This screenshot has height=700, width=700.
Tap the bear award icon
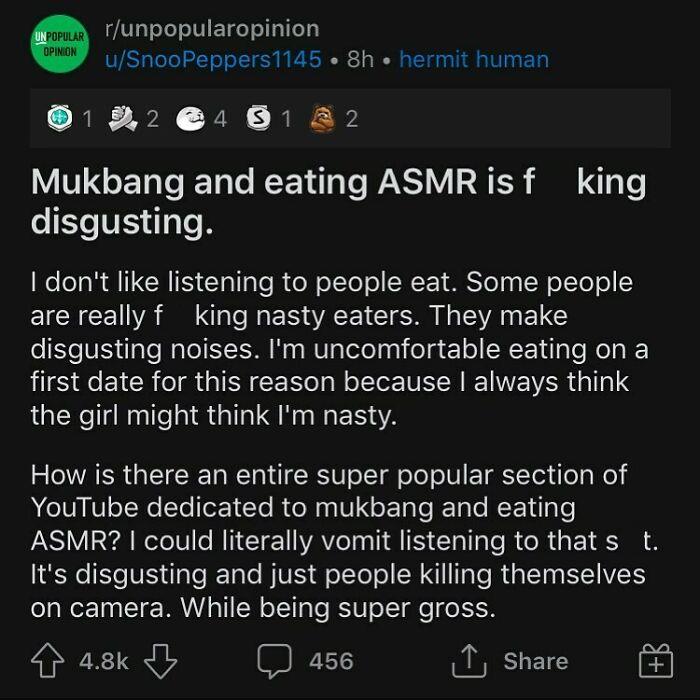(326, 119)
